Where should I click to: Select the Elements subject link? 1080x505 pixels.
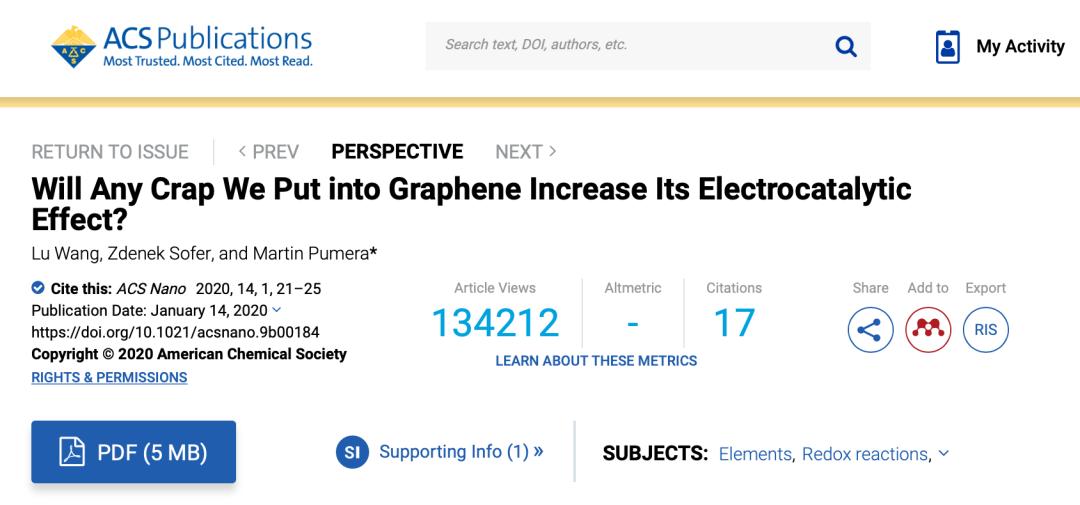757,454
